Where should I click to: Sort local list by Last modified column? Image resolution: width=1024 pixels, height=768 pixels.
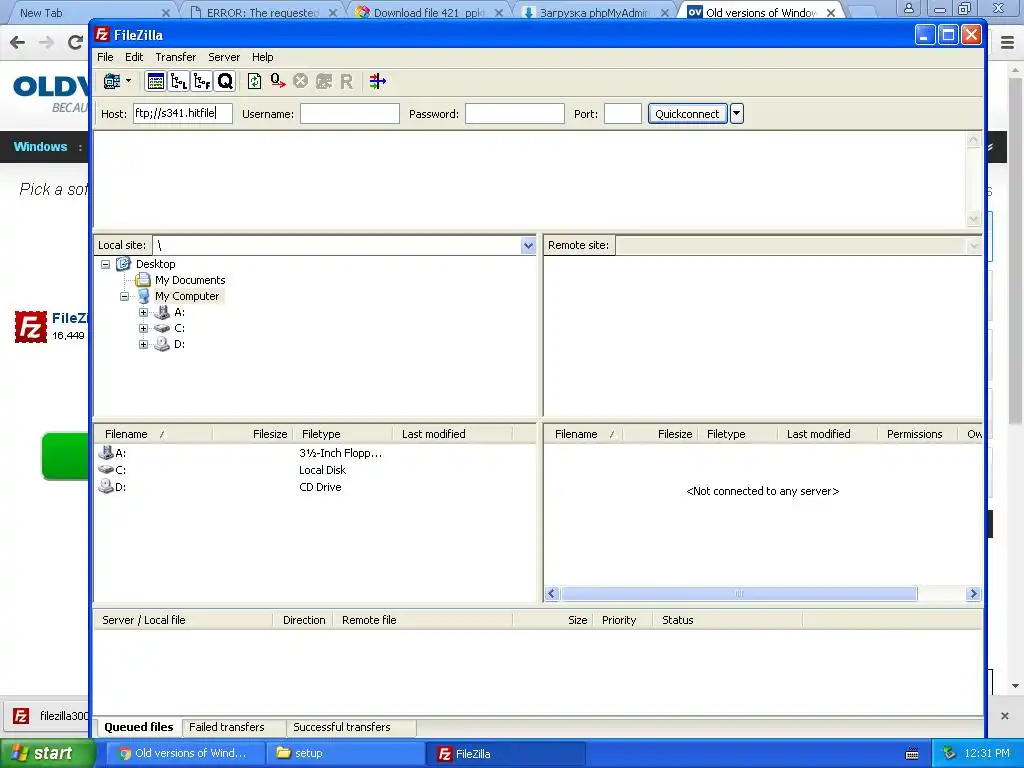click(x=453, y=434)
